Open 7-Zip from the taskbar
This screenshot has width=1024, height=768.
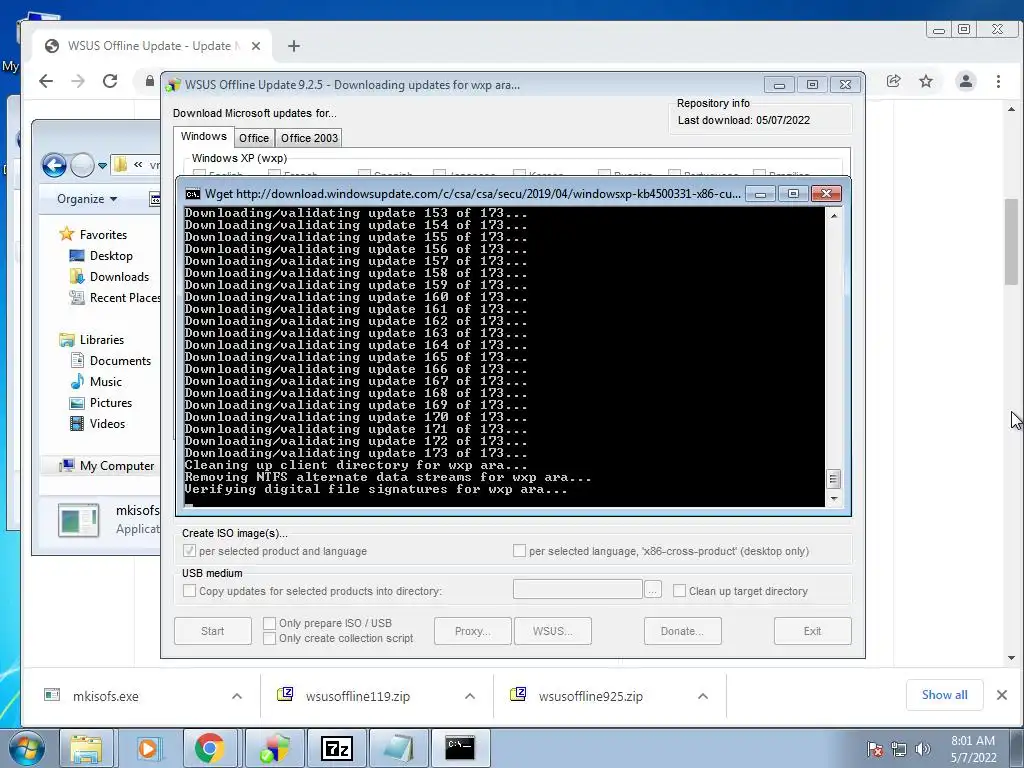[x=337, y=748]
